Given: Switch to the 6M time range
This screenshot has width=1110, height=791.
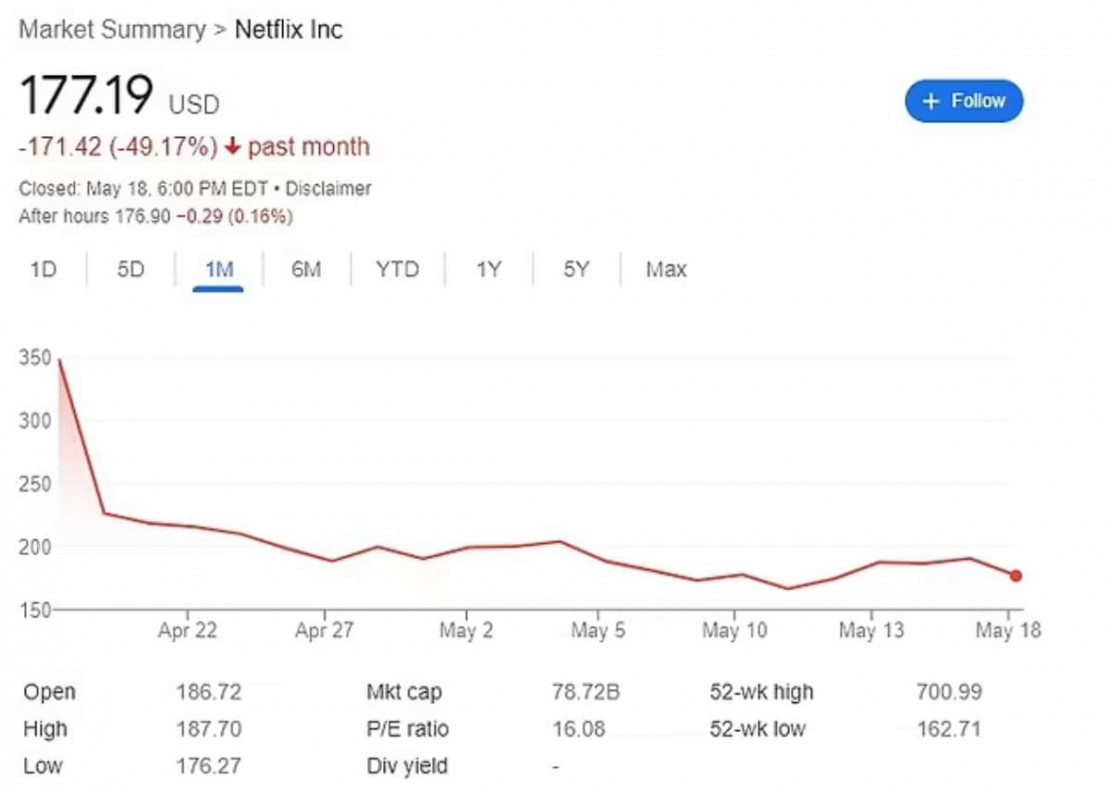Looking at the screenshot, I should (x=307, y=269).
